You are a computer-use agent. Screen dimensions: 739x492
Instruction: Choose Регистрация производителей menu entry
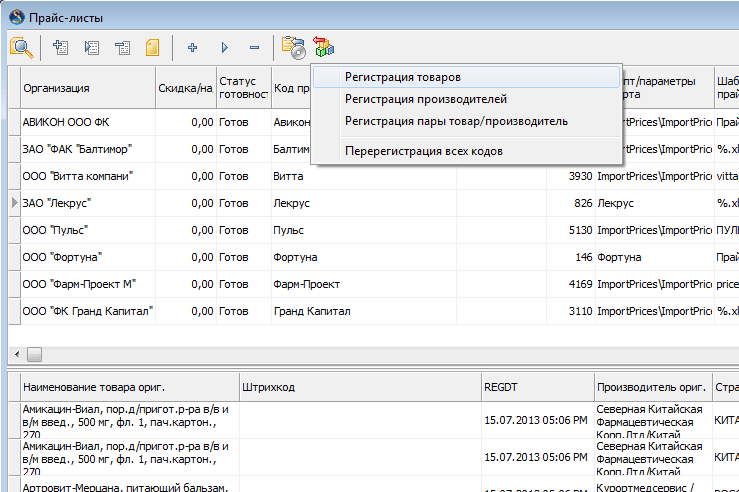click(x=467, y=99)
